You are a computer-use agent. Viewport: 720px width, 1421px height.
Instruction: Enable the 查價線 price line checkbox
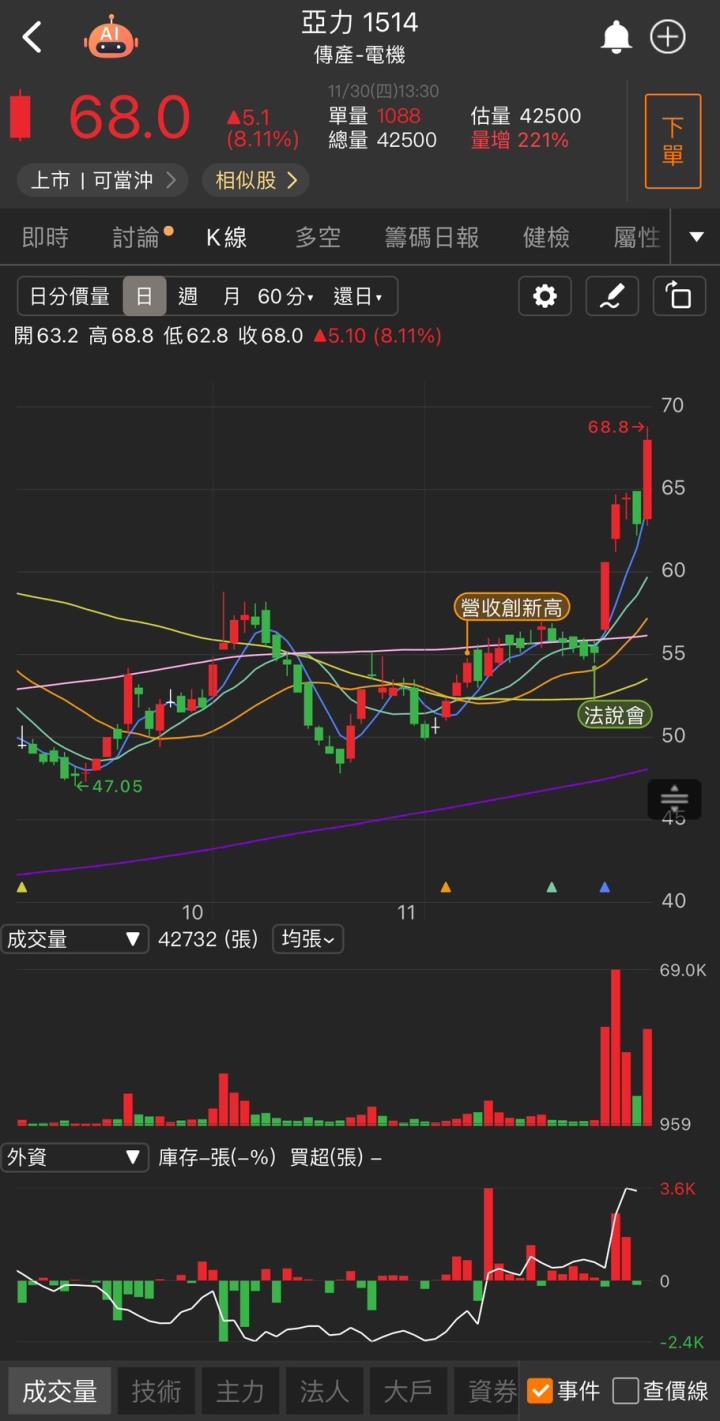(x=626, y=1390)
